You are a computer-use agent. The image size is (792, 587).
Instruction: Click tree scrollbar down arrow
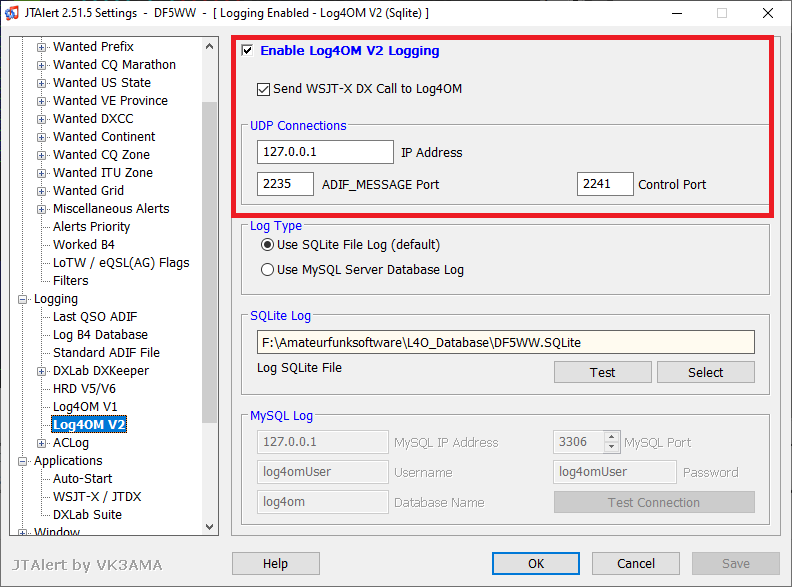210,526
